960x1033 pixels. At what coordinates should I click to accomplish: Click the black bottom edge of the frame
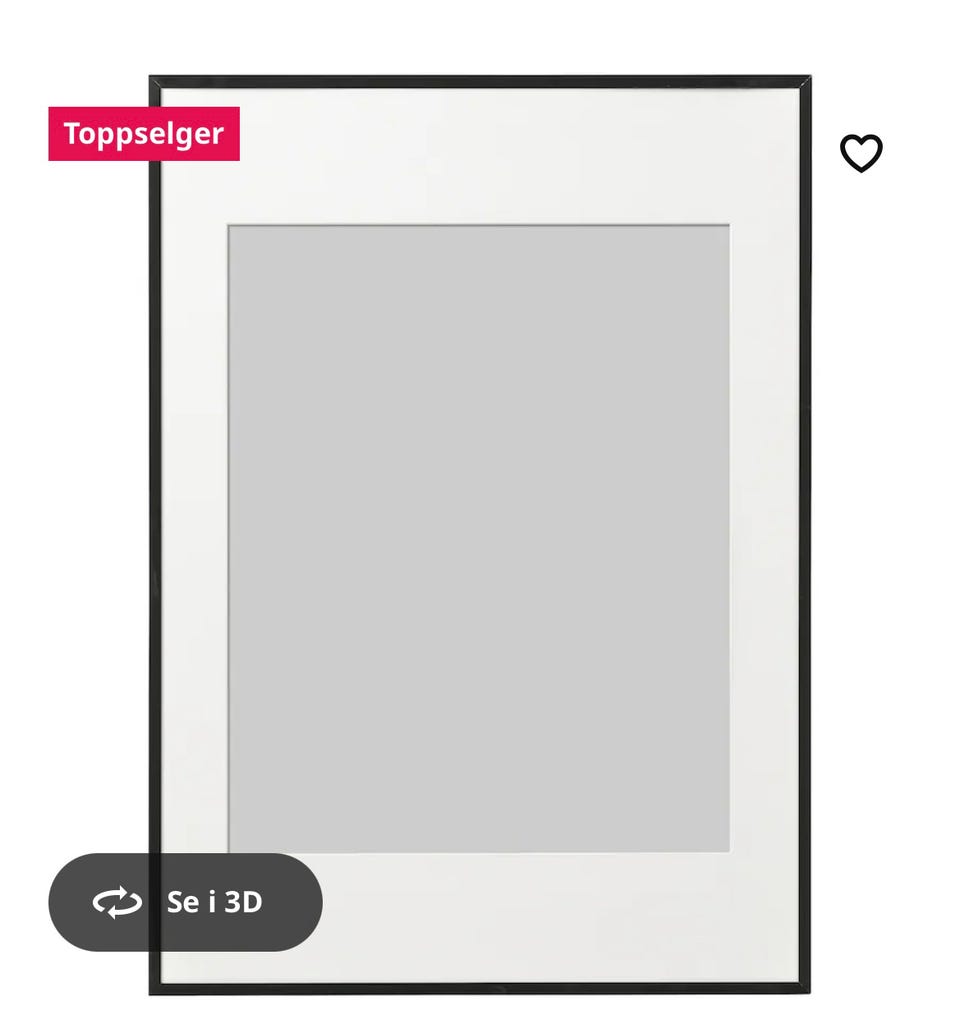tap(480, 988)
